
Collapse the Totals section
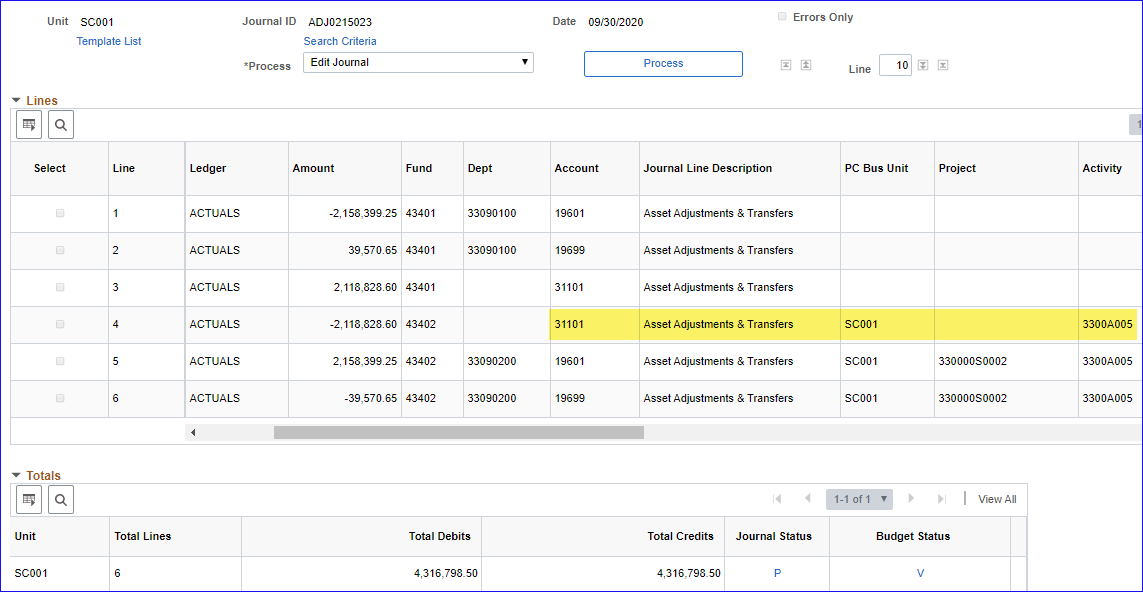click(x=16, y=475)
